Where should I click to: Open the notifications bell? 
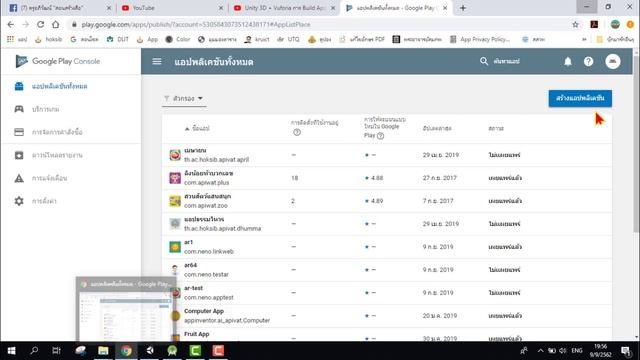568,62
